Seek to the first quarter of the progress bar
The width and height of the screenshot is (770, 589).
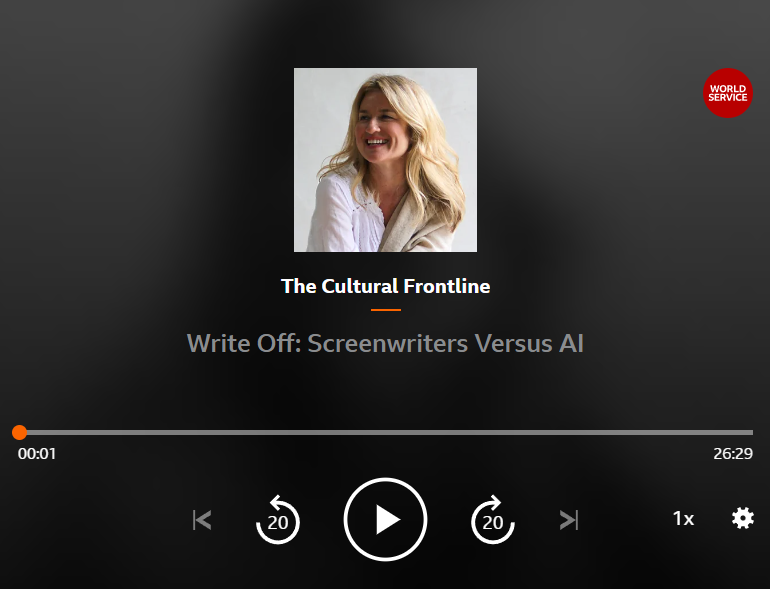pos(201,432)
